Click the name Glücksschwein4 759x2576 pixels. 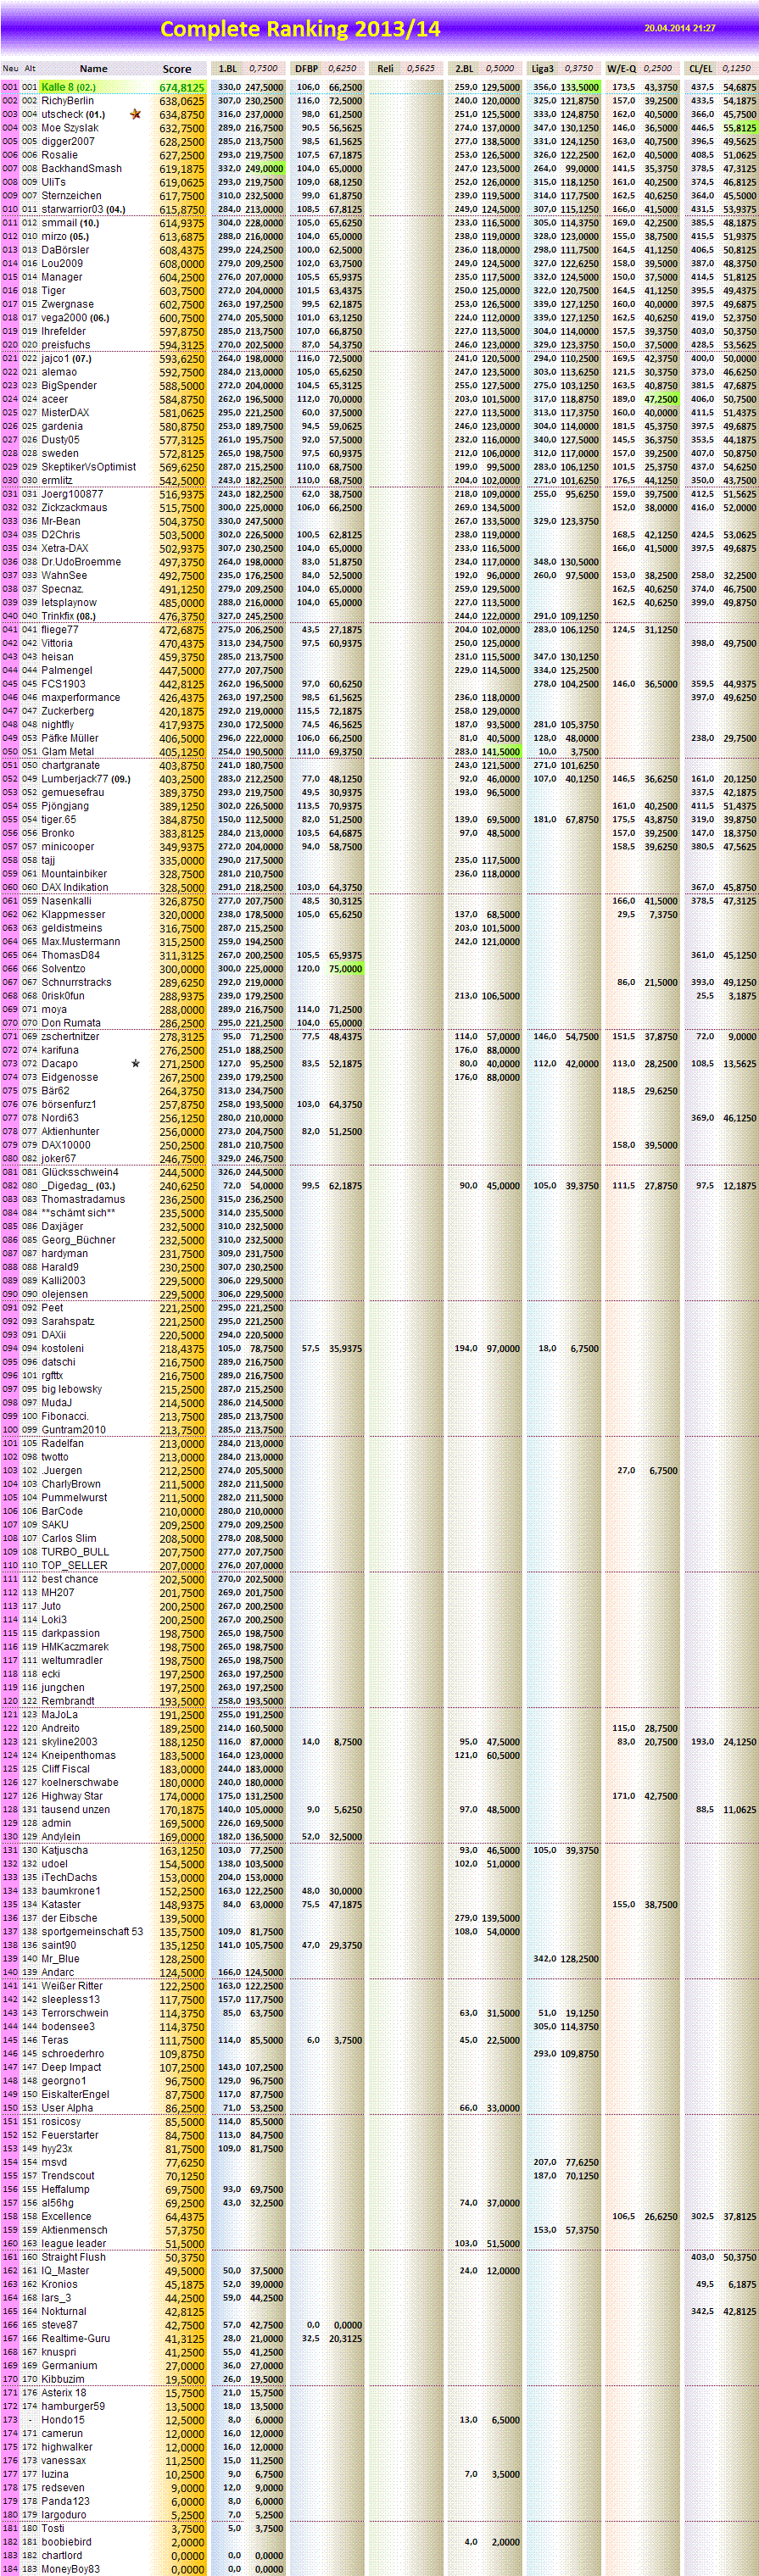click(80, 1172)
